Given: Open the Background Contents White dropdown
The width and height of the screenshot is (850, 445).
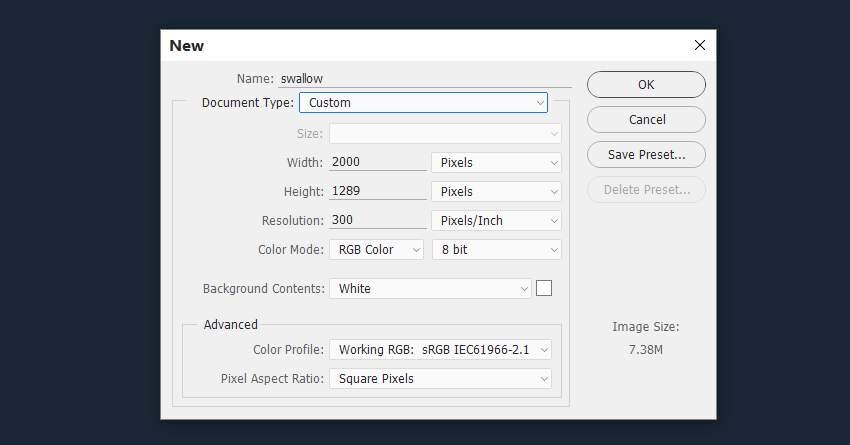Looking at the screenshot, I should coord(430,289).
